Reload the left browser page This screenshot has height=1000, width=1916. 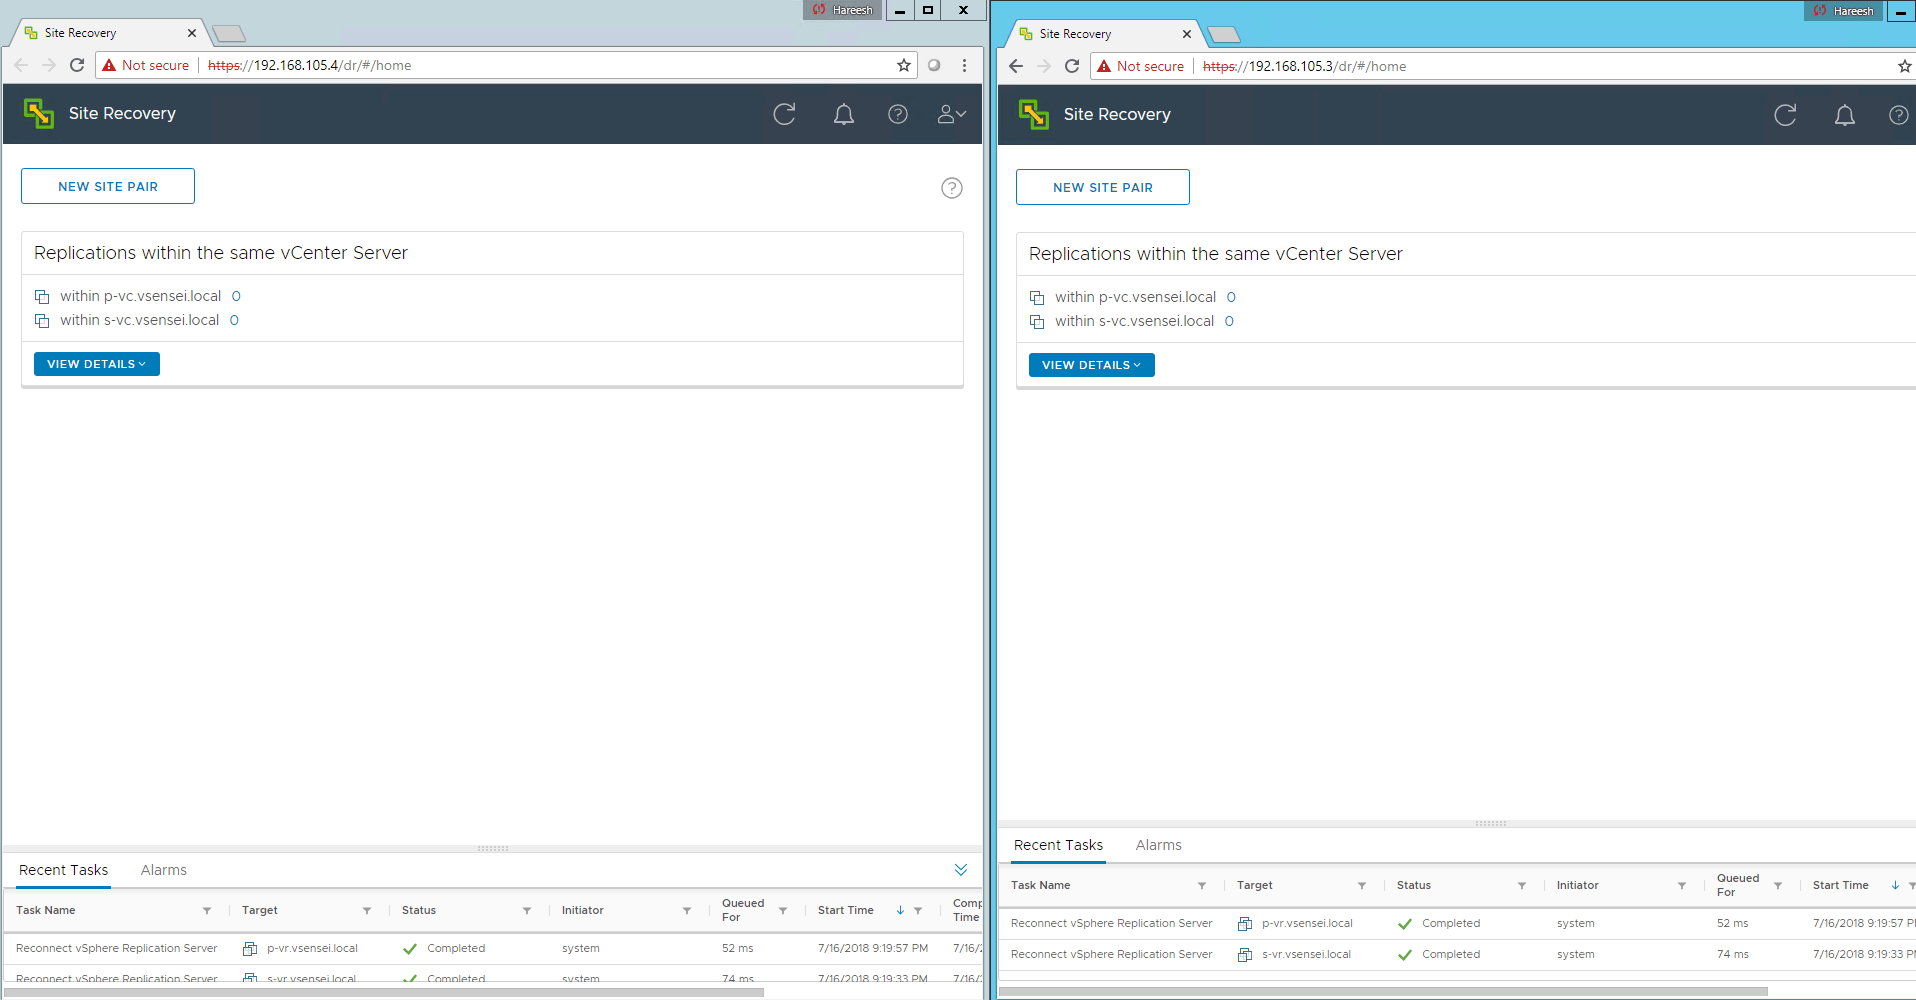(x=77, y=65)
